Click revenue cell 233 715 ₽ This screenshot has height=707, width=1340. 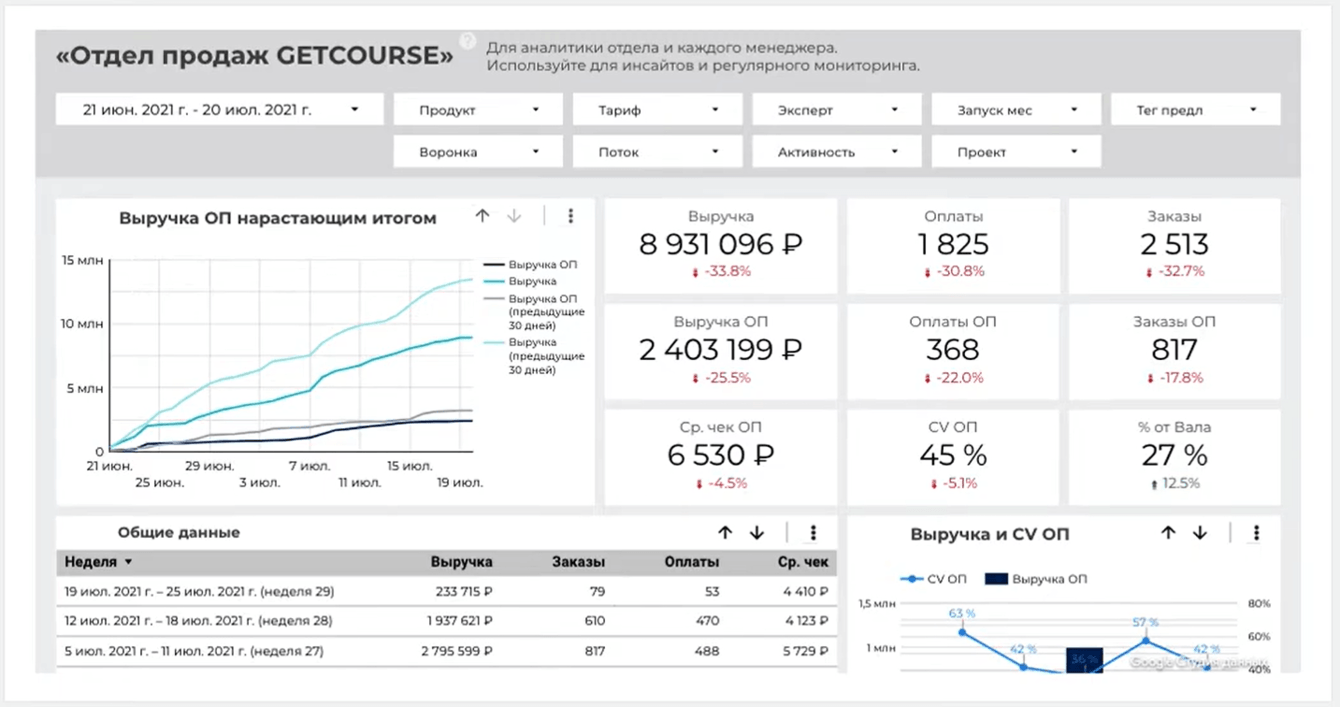(465, 591)
